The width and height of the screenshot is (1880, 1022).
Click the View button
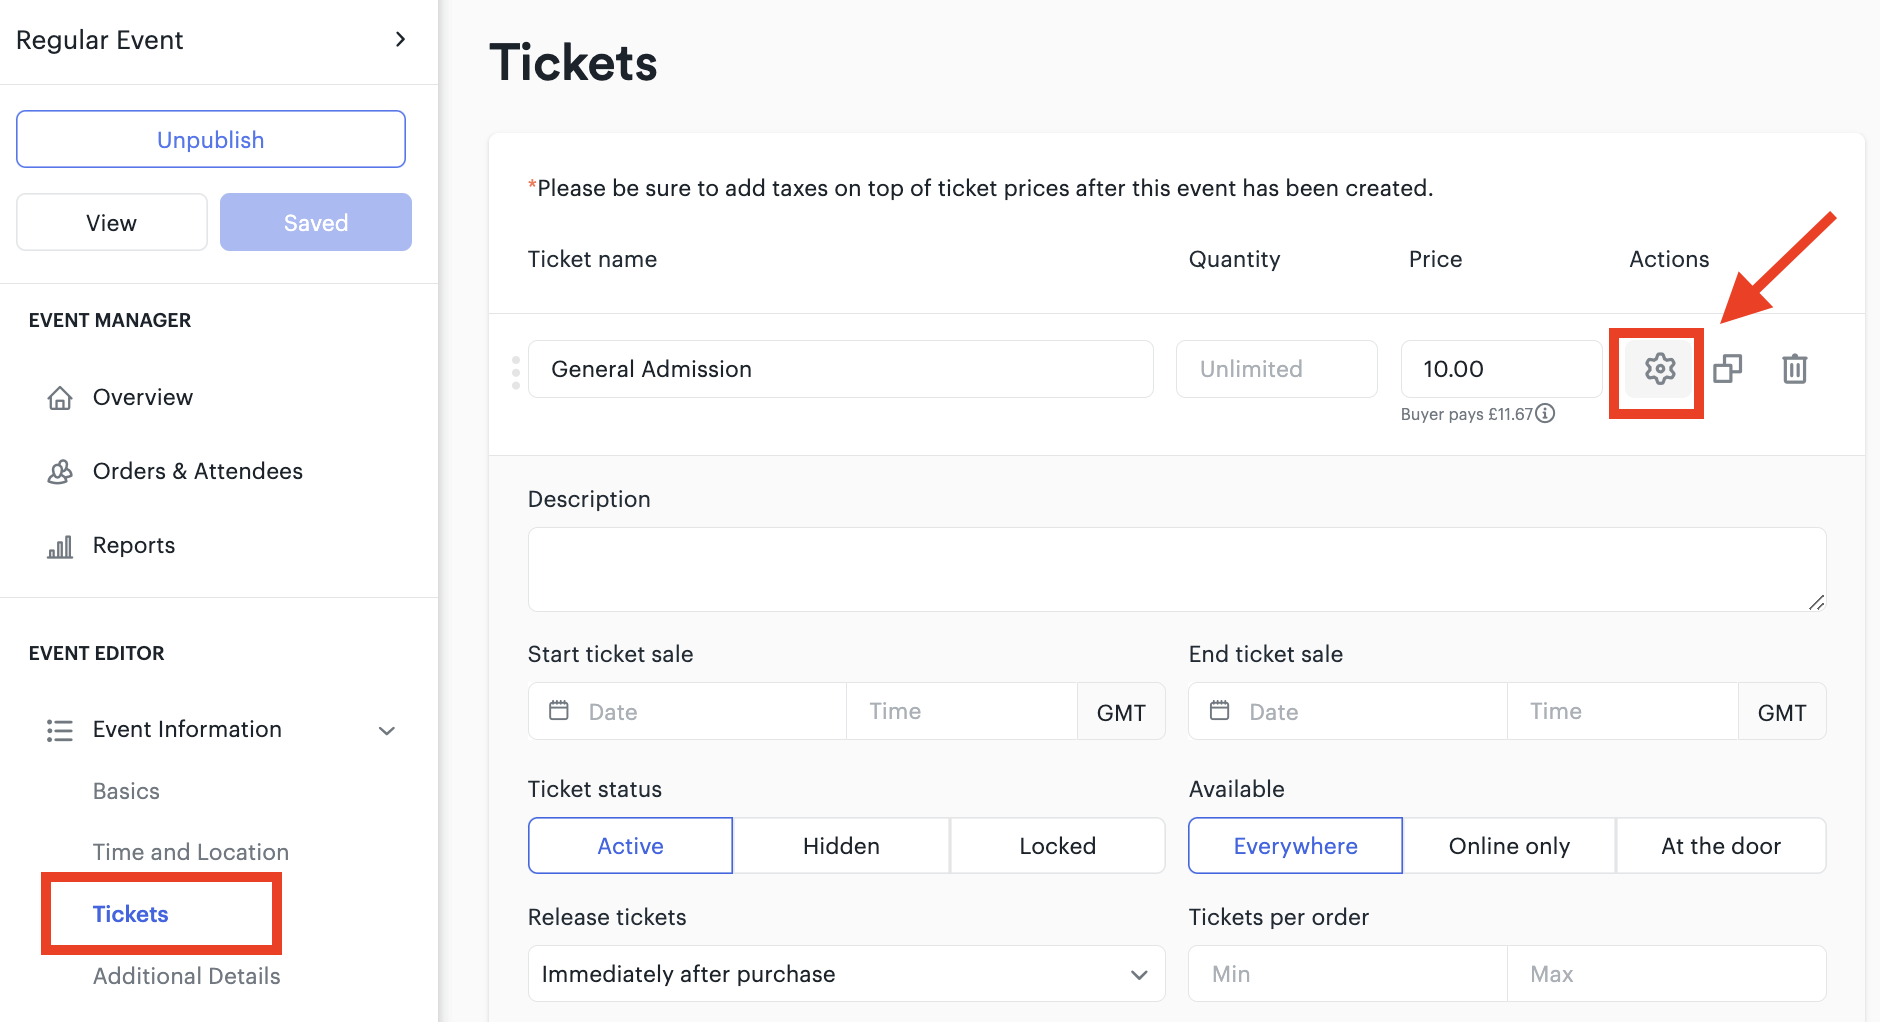coord(112,222)
